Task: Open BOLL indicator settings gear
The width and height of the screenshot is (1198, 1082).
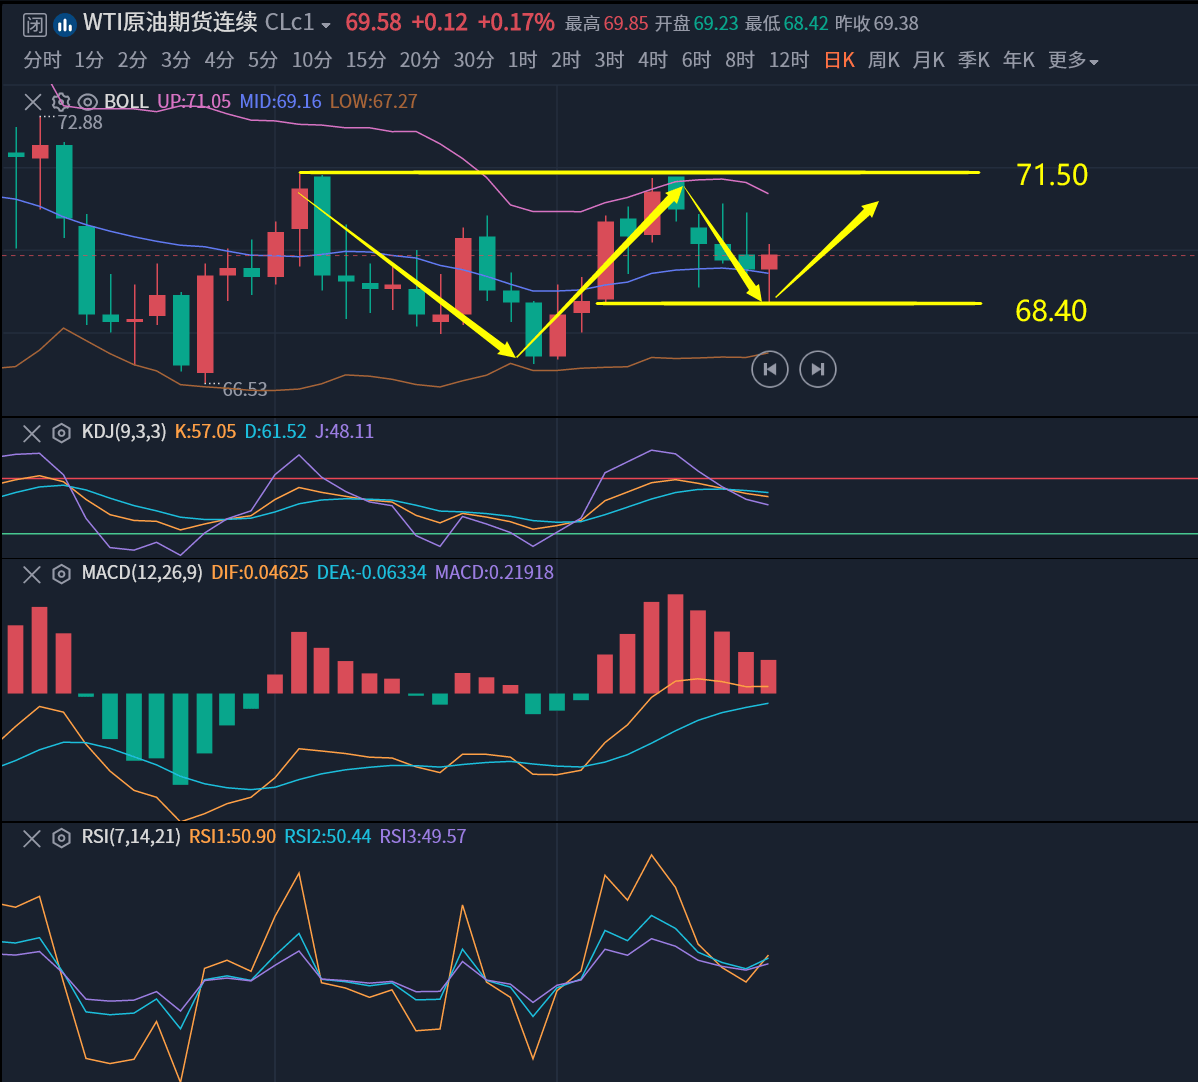Action: click(x=60, y=101)
